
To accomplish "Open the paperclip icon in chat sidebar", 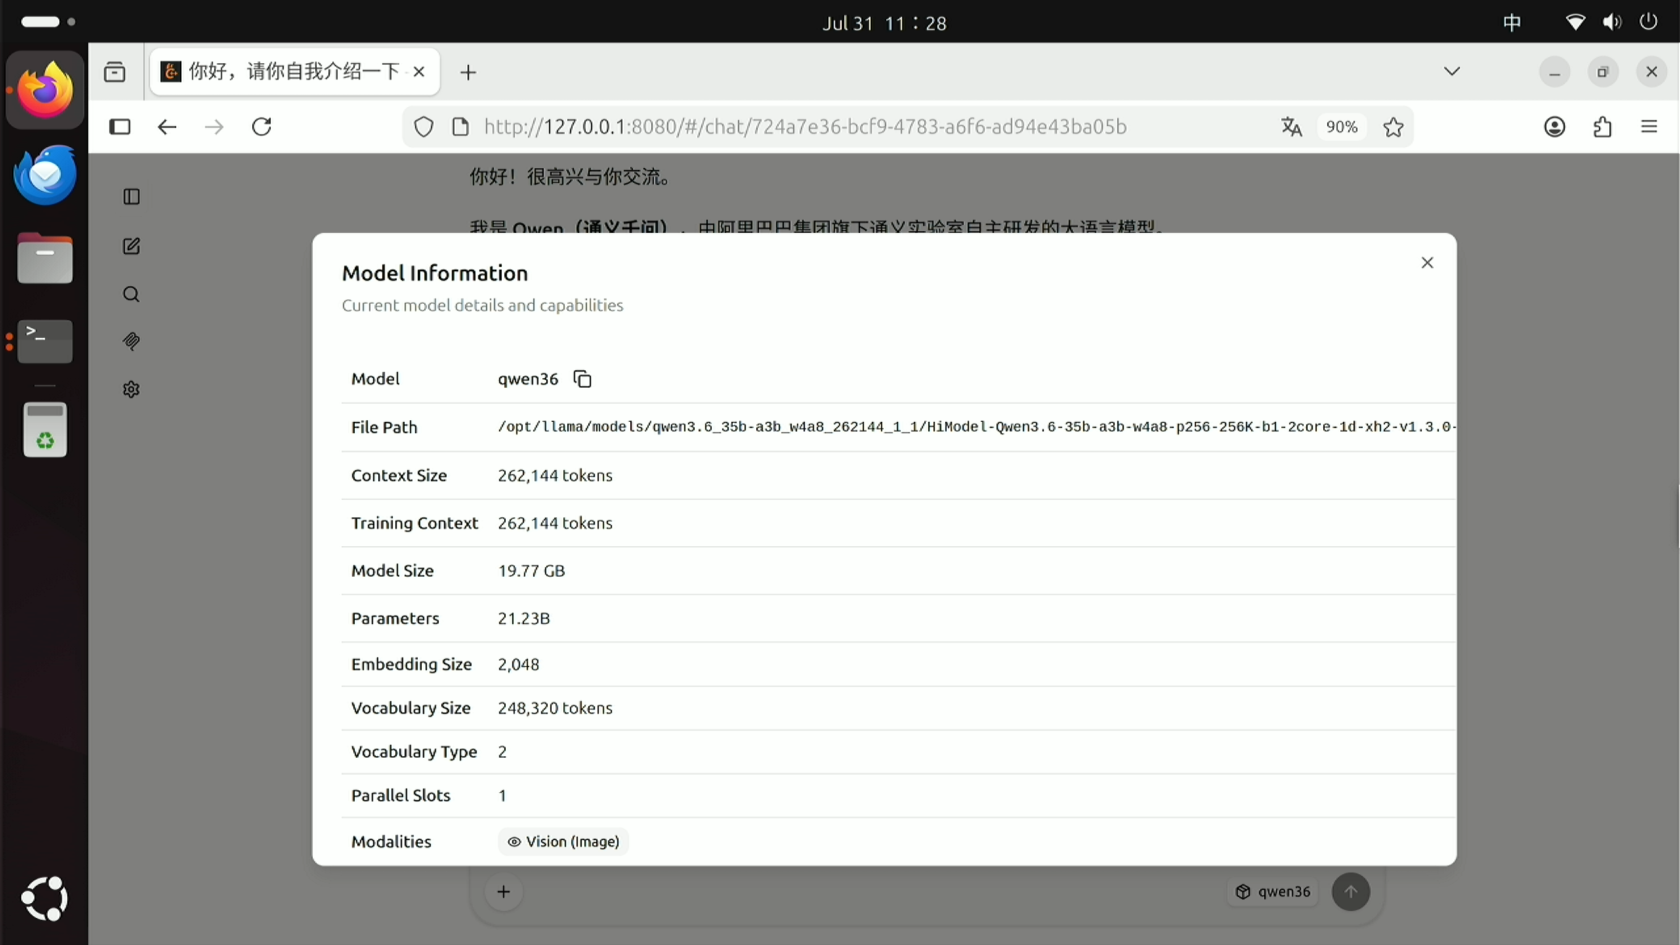I will 131,341.
